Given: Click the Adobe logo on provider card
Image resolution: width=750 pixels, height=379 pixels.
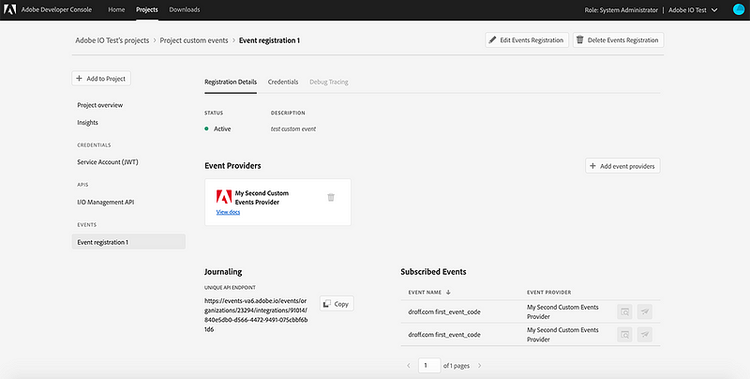Looking at the screenshot, I should [224, 197].
